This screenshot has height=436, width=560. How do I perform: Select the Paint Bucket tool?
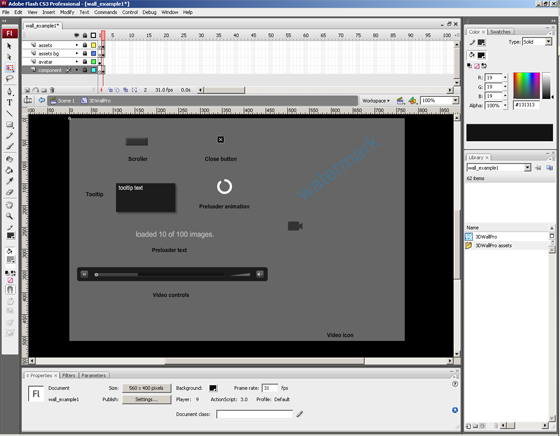10,170
